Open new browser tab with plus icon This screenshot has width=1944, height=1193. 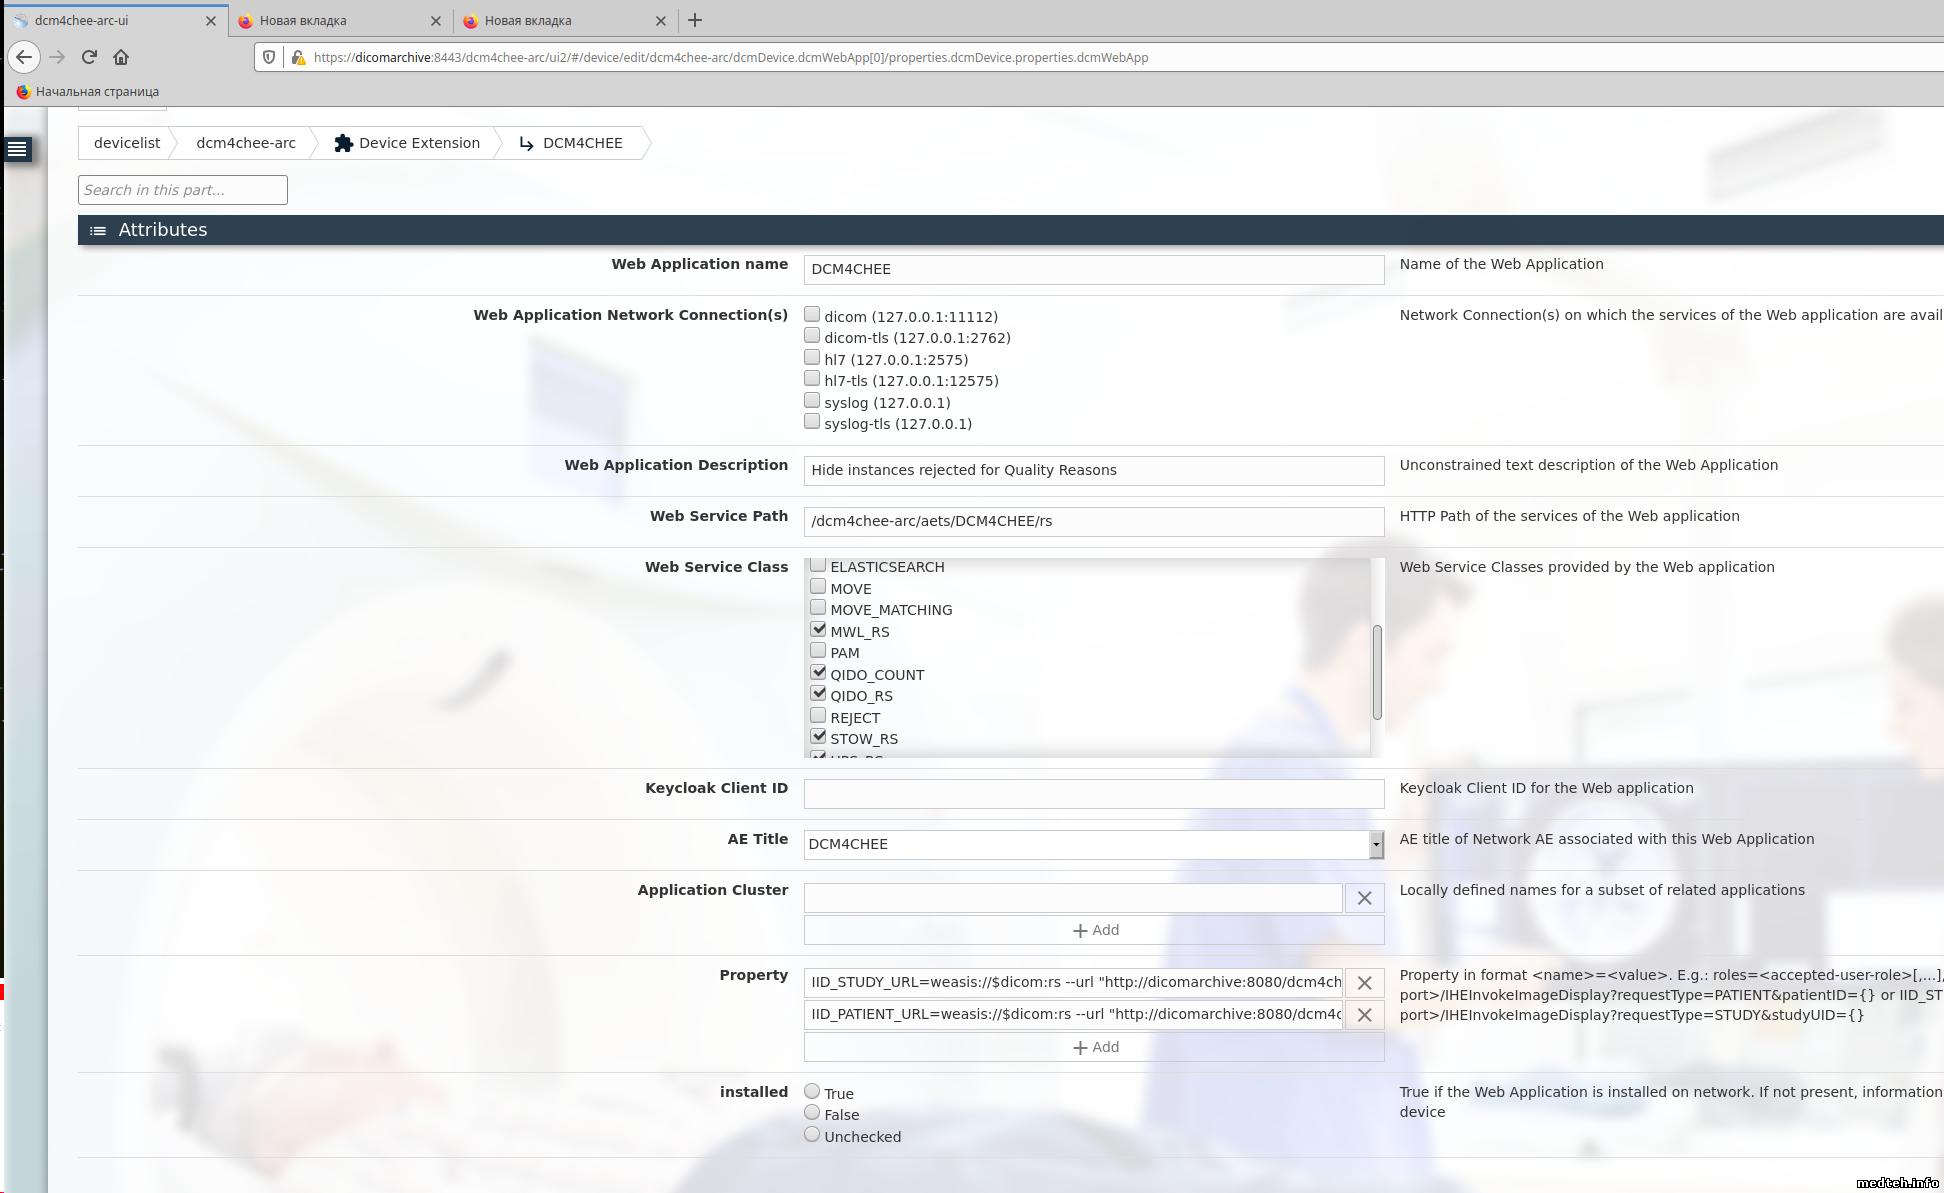point(695,20)
